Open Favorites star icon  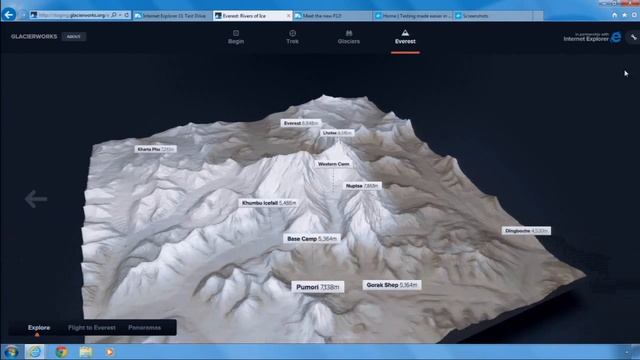click(624, 15)
